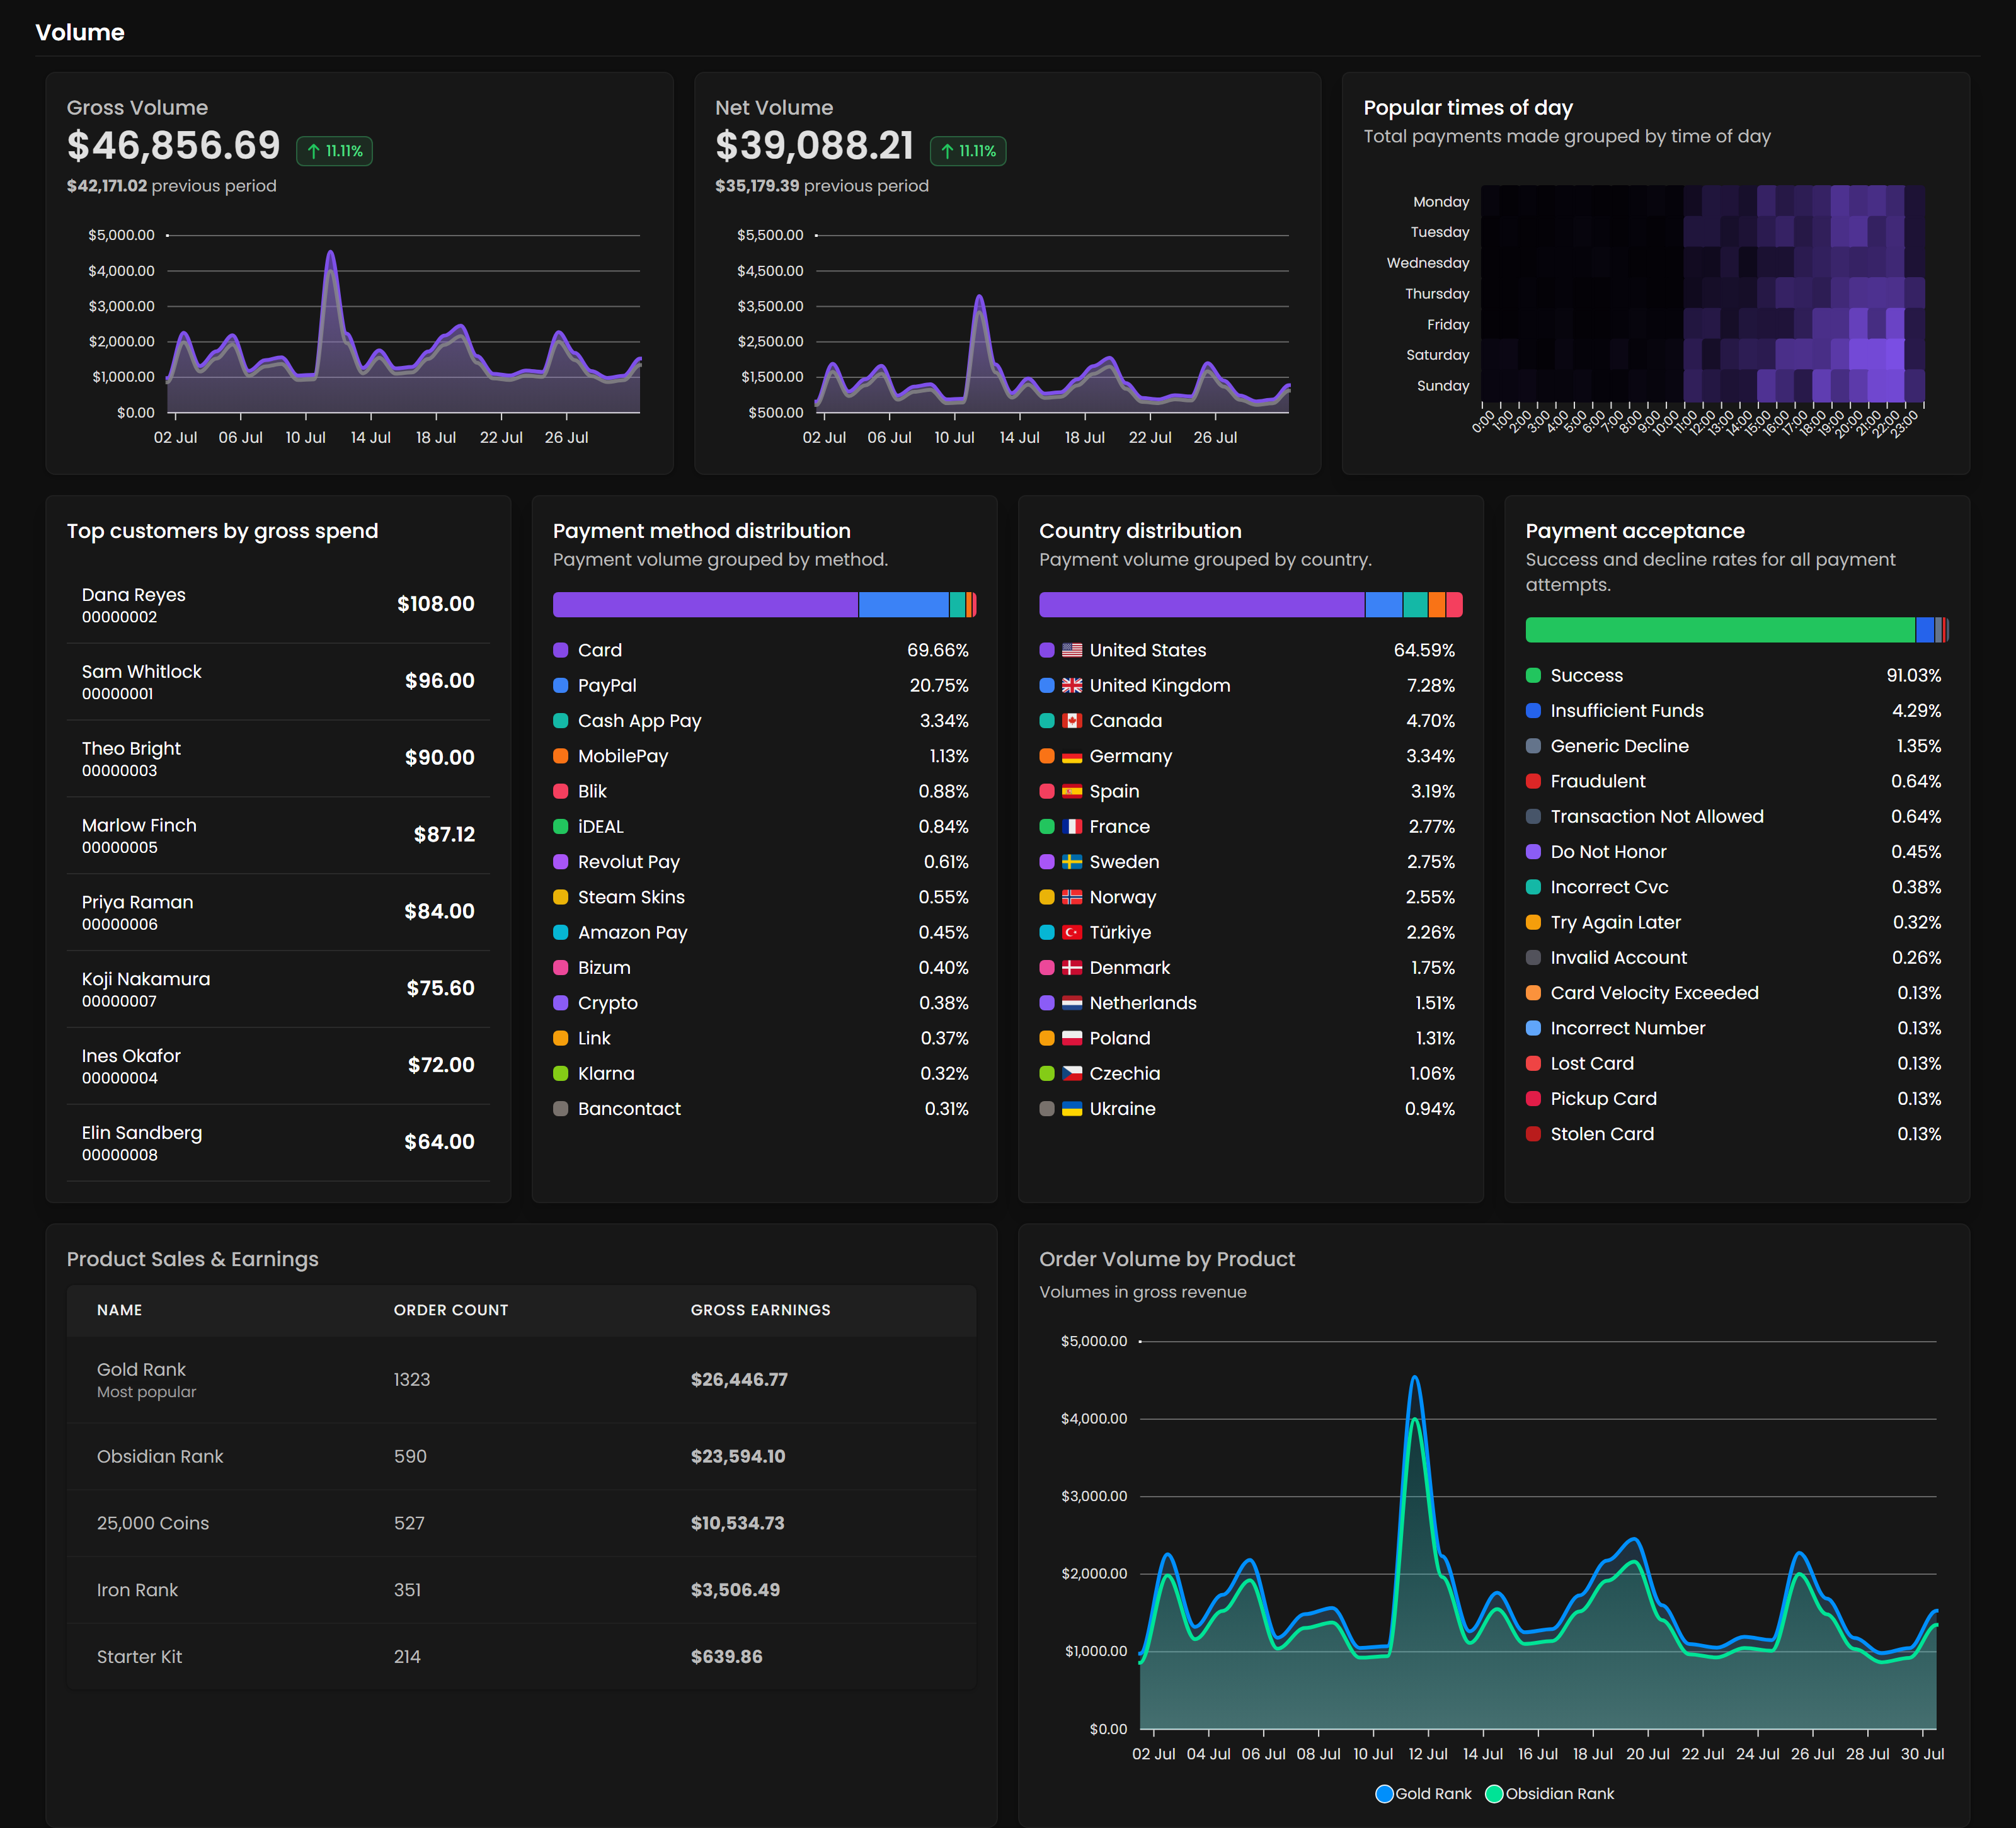Open the 25,000 Coins product row
Viewport: 2016px width, 1828px height.
[x=521, y=1524]
